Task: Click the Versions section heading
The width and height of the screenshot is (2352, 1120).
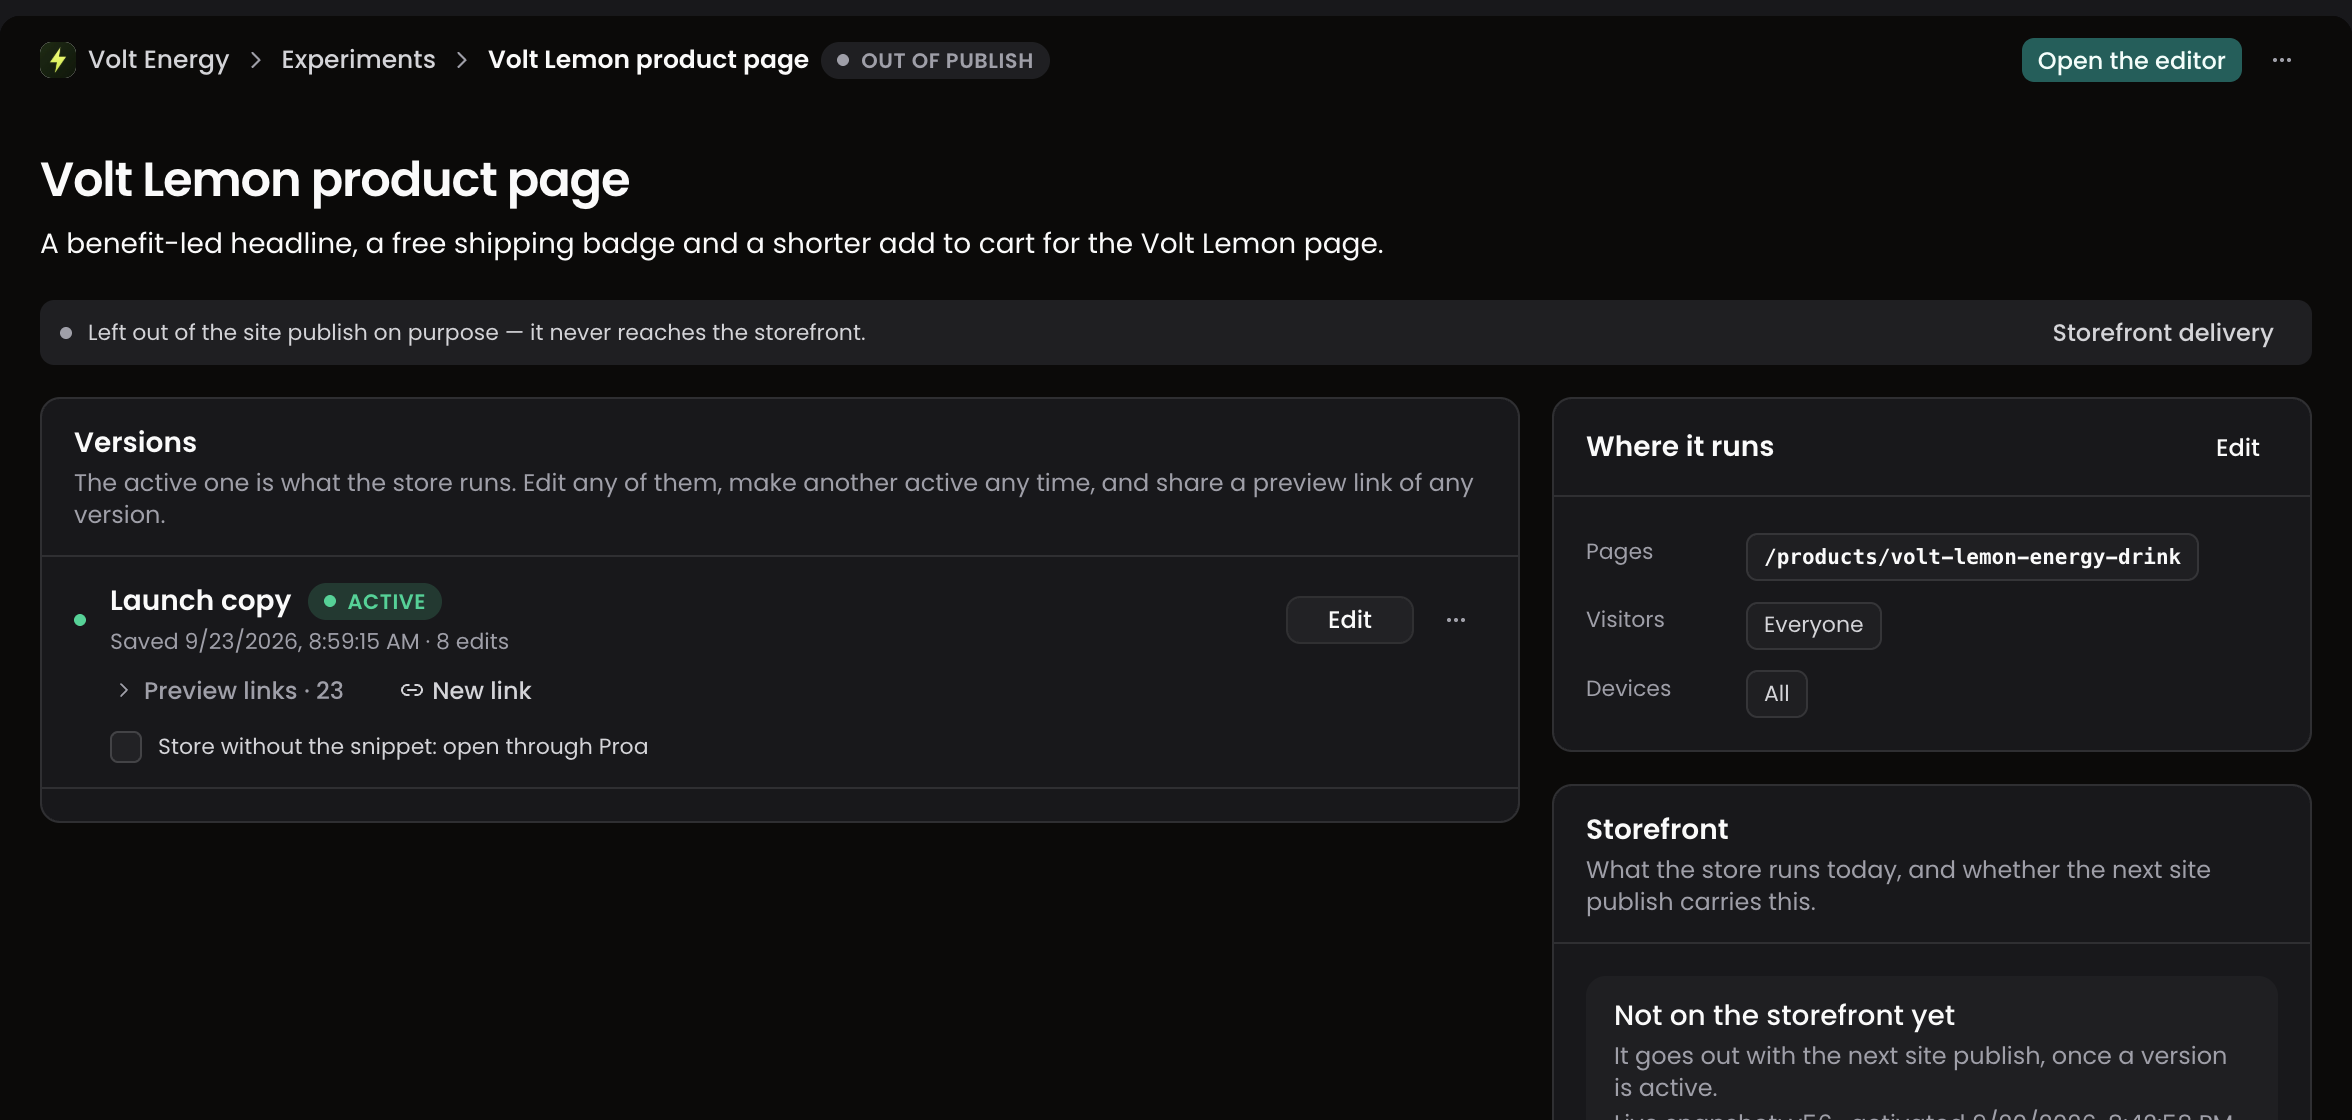Action: [135, 443]
